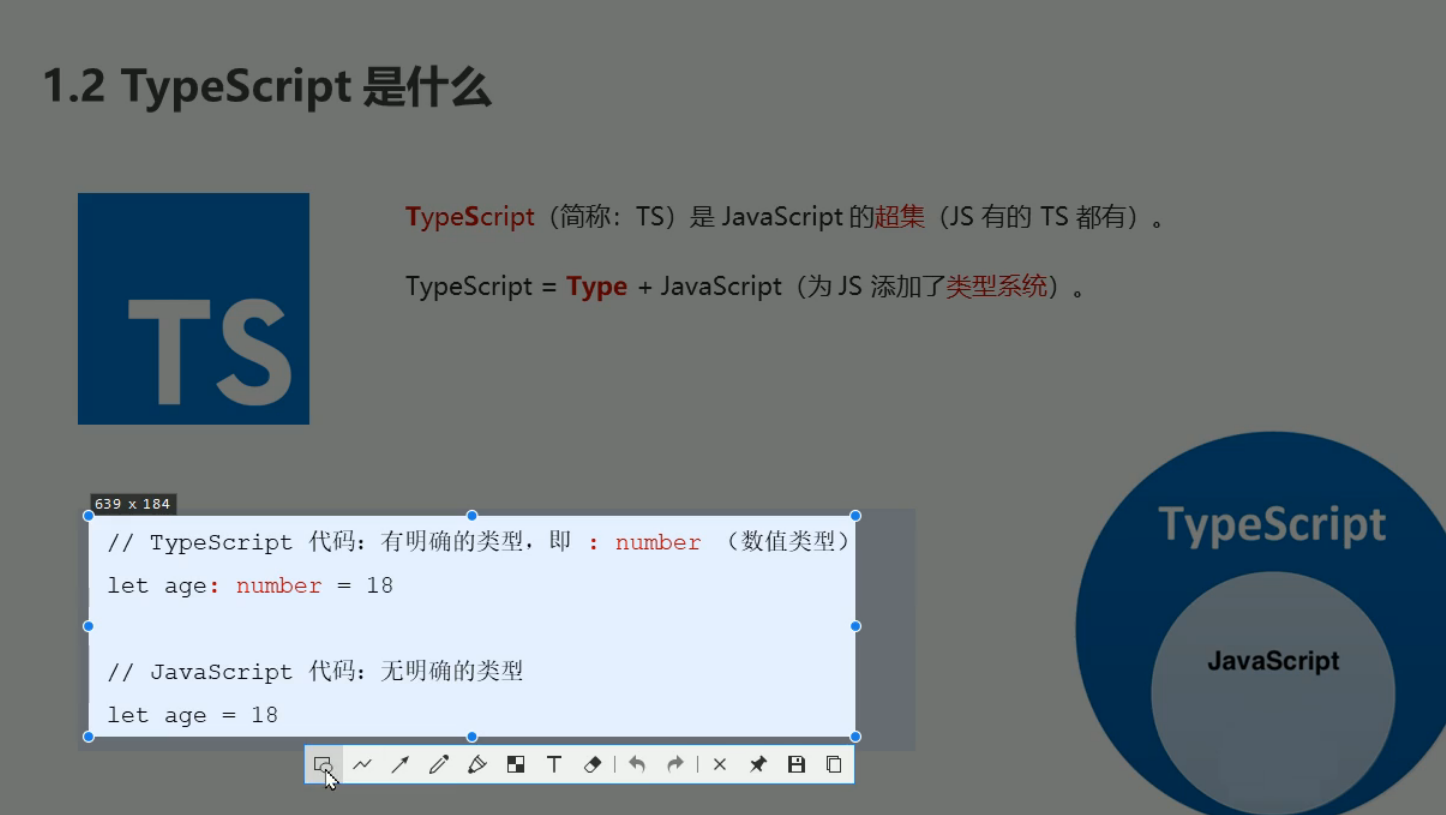This screenshot has height=815, width=1446.
Task: Click the code line "let age: number = 18"
Action: click(x=250, y=586)
